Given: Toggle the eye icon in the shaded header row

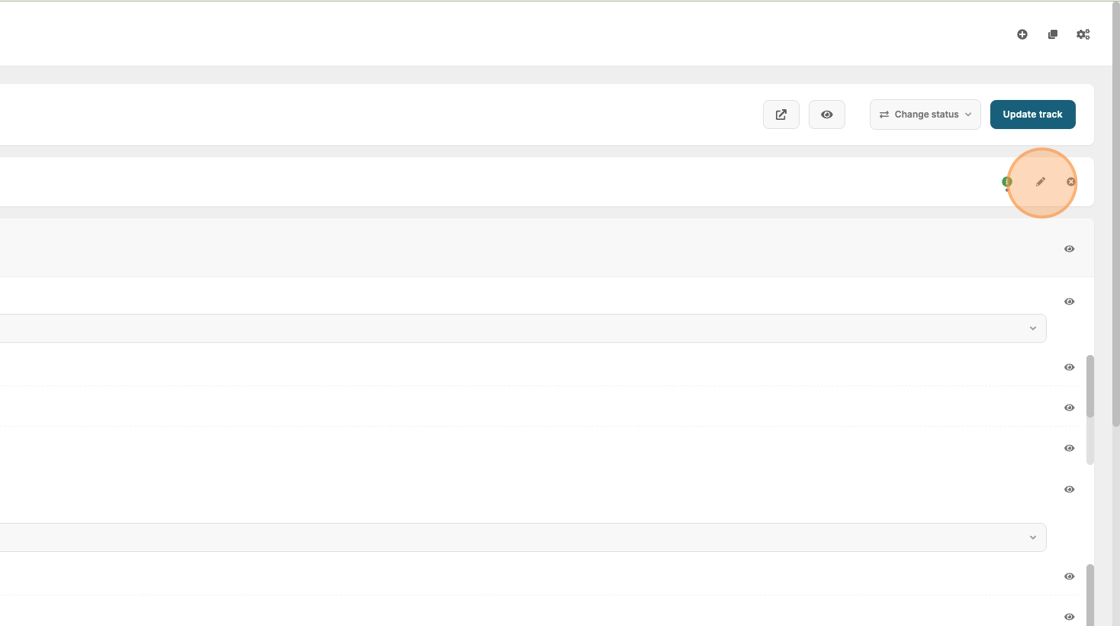Looking at the screenshot, I should click(1069, 249).
